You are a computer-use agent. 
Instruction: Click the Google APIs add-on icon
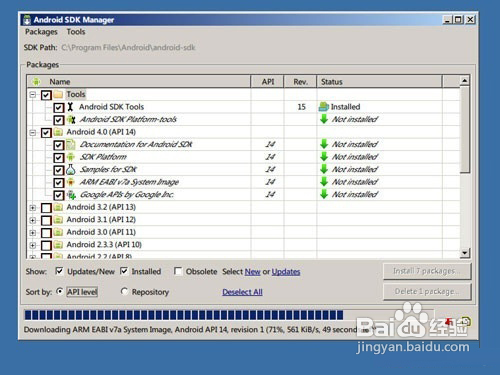[71, 194]
